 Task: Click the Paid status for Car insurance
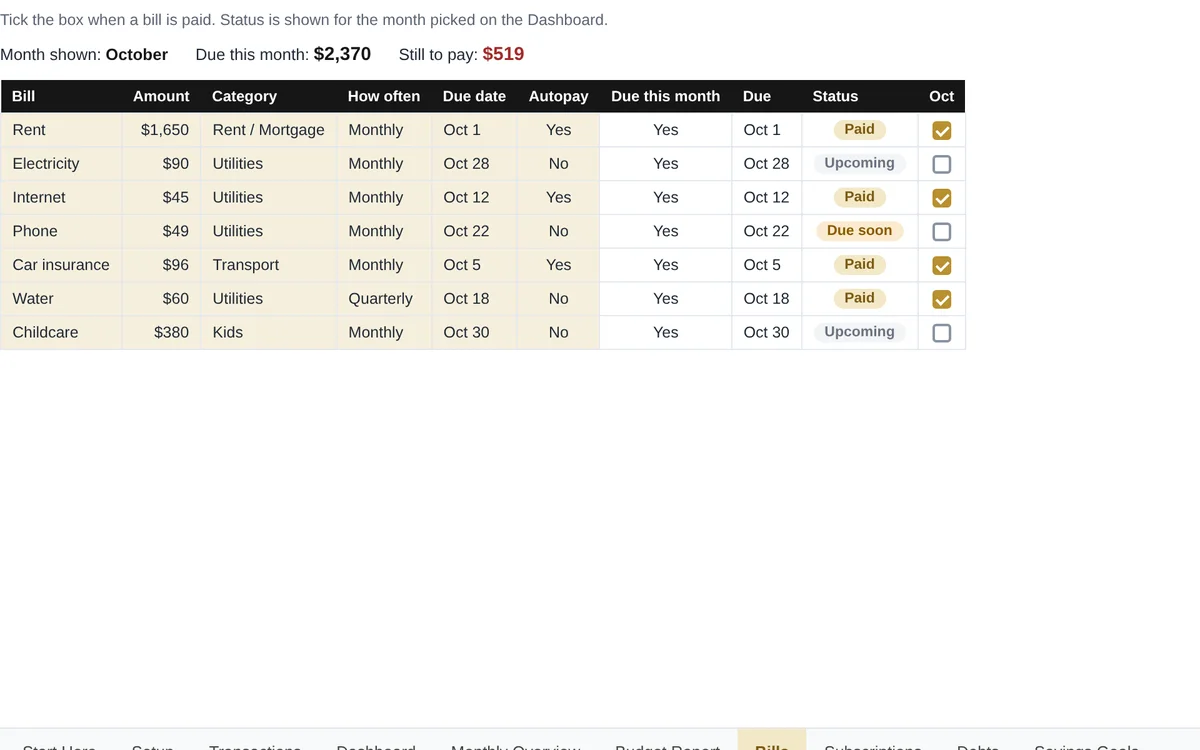click(859, 264)
